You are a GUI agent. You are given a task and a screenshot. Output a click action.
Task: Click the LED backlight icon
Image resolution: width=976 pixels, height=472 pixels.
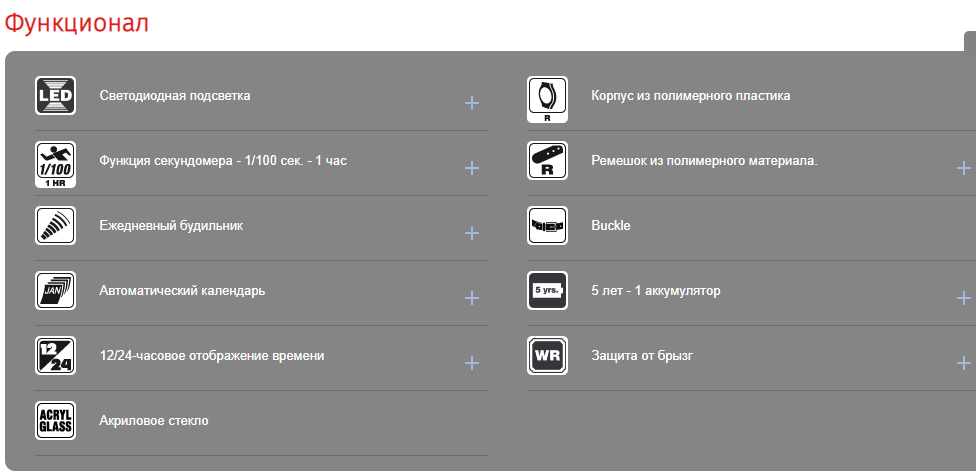(55, 96)
